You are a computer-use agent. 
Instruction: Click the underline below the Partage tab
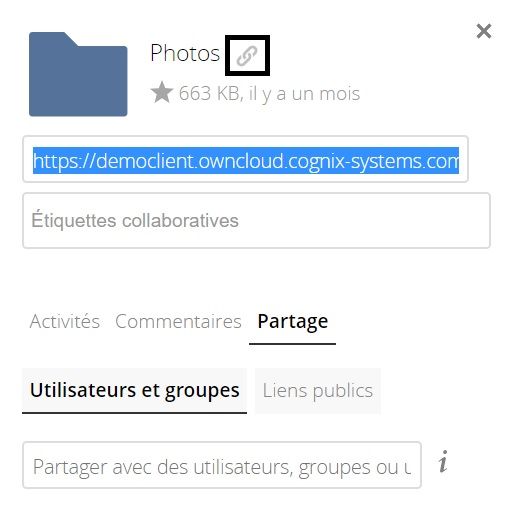pyautogui.click(x=292, y=343)
